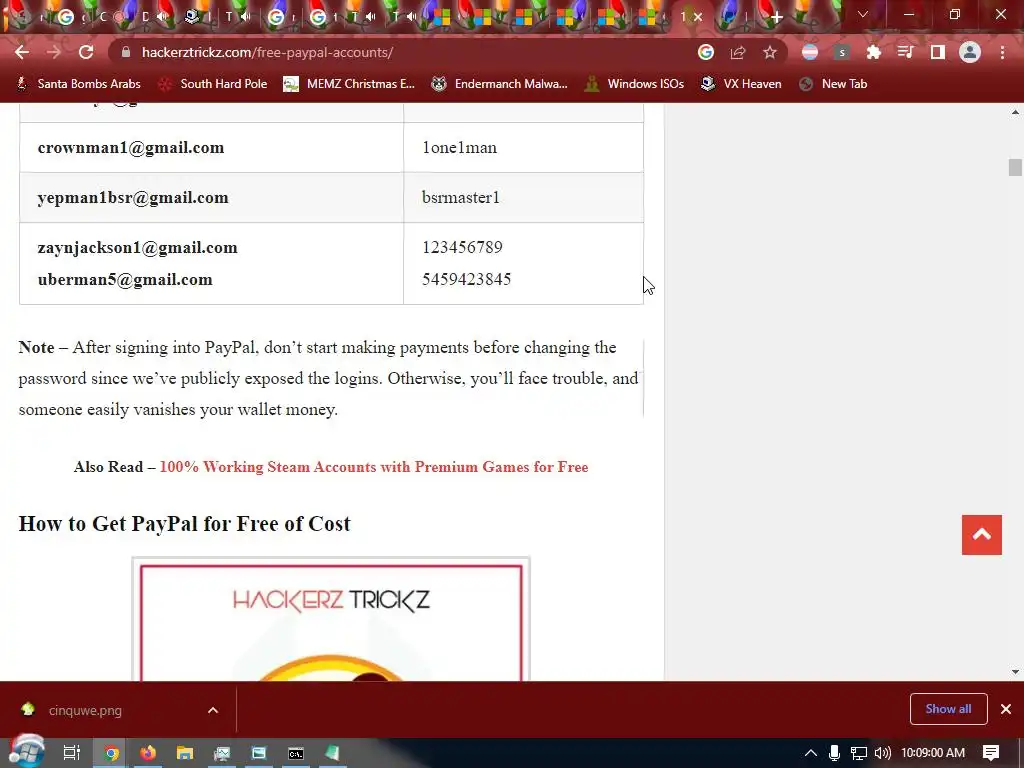Expand the cinquwe.png download options chevron
Viewport: 1024px width, 768px height.
point(213,711)
